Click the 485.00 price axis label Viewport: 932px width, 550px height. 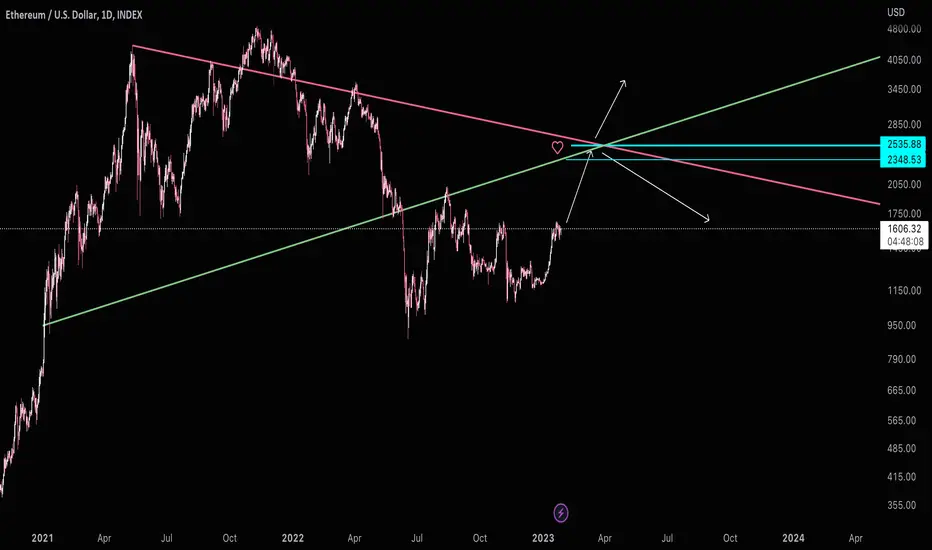(904, 448)
